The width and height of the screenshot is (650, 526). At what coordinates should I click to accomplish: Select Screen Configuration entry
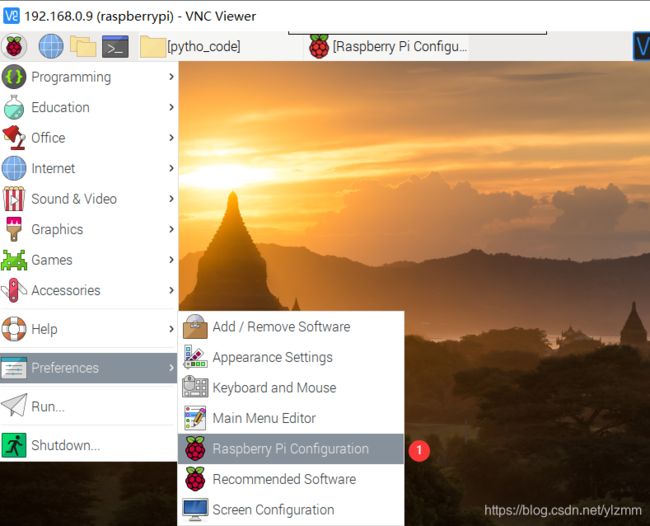[291, 510]
